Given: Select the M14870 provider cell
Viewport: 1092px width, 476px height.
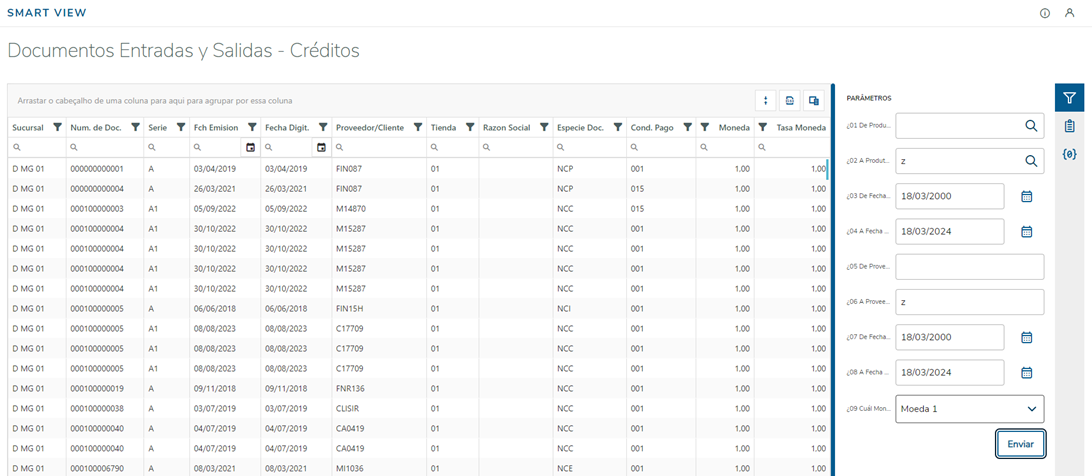Looking at the screenshot, I should pos(379,208).
